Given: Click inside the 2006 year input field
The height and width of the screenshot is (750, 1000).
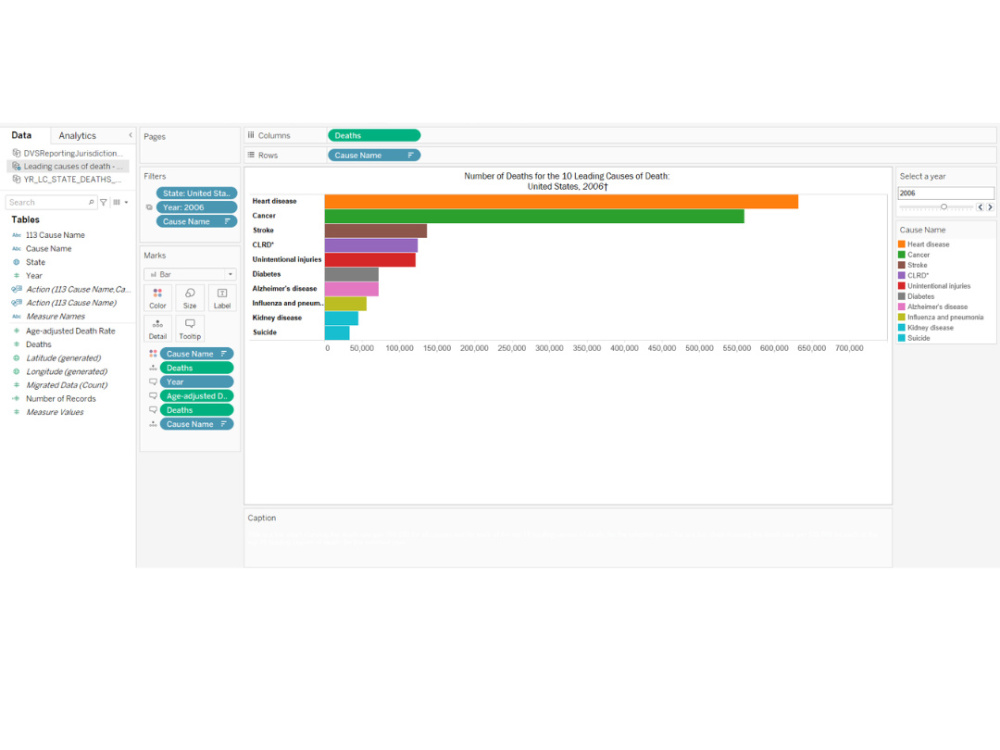Looking at the screenshot, I should 945,192.
